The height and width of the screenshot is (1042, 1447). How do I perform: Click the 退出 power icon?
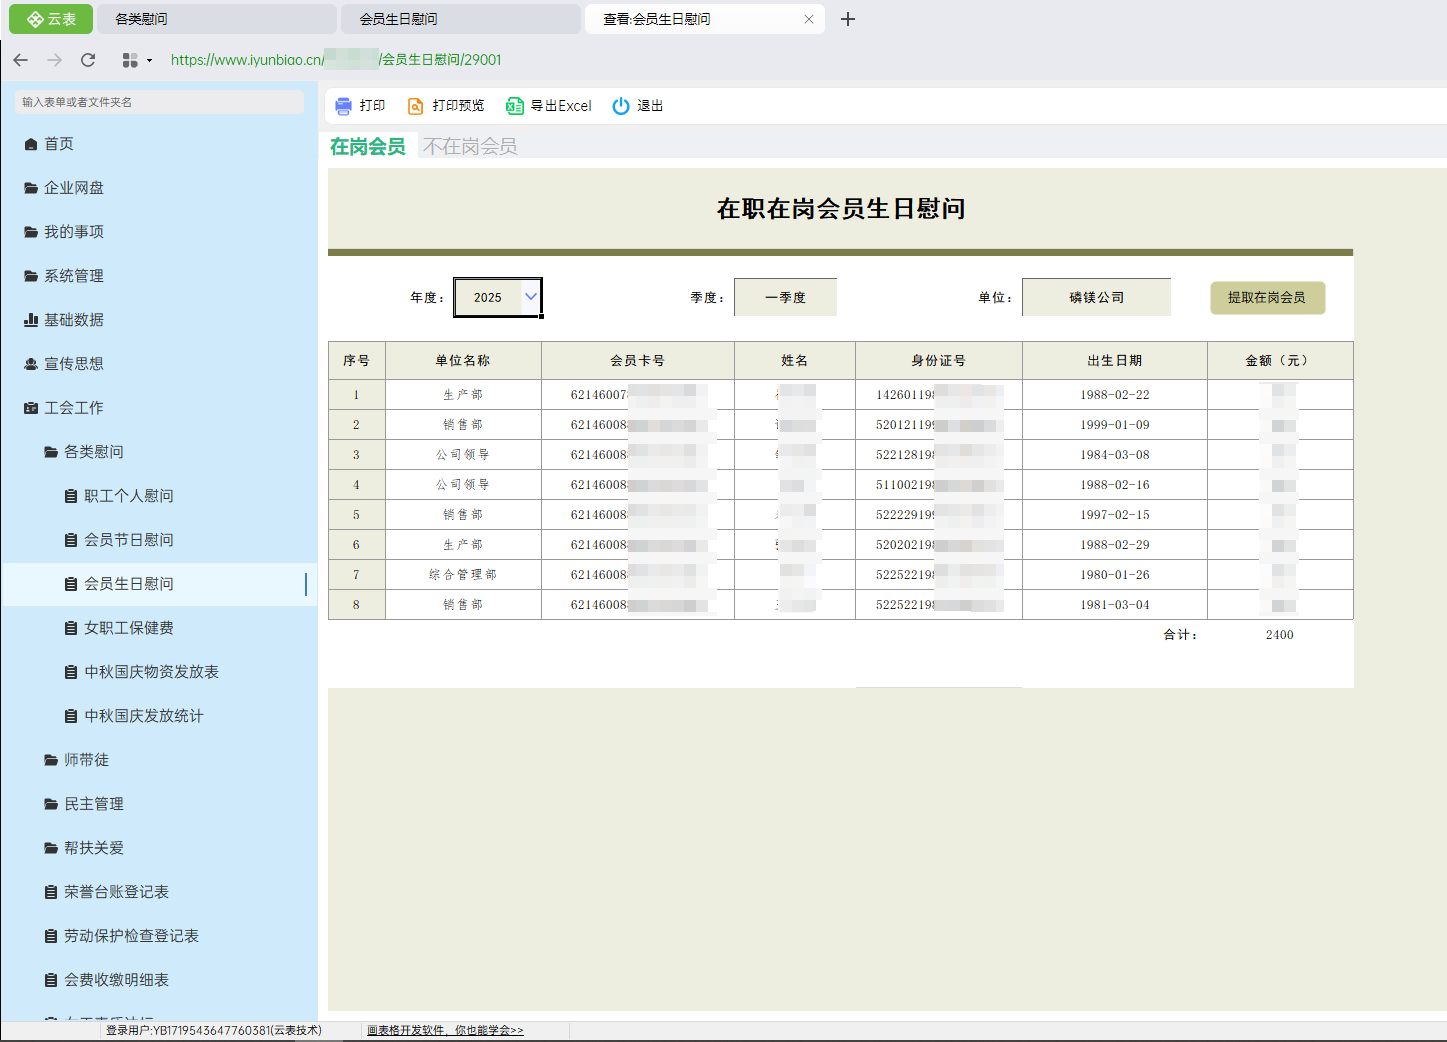[x=621, y=106]
